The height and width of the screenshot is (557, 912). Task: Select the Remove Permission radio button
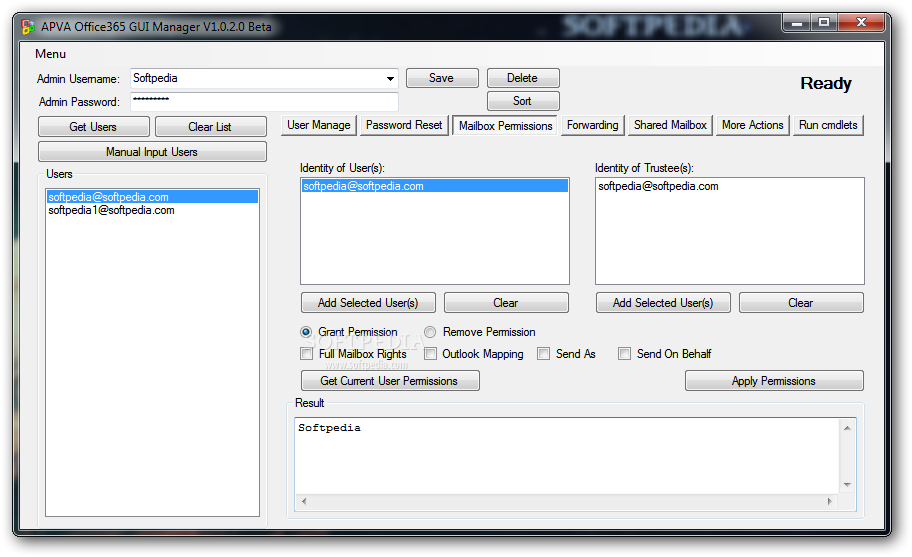click(x=430, y=332)
